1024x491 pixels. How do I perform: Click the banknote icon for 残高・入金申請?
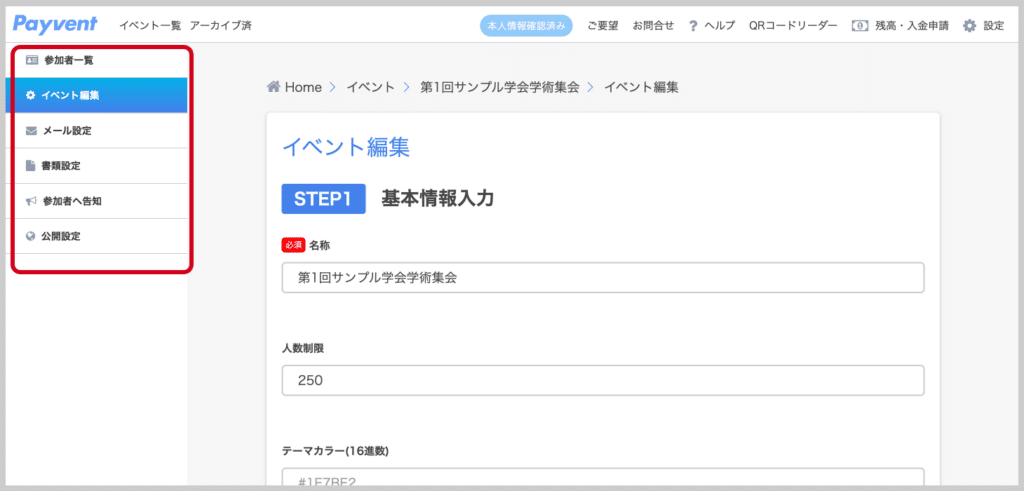pos(859,26)
